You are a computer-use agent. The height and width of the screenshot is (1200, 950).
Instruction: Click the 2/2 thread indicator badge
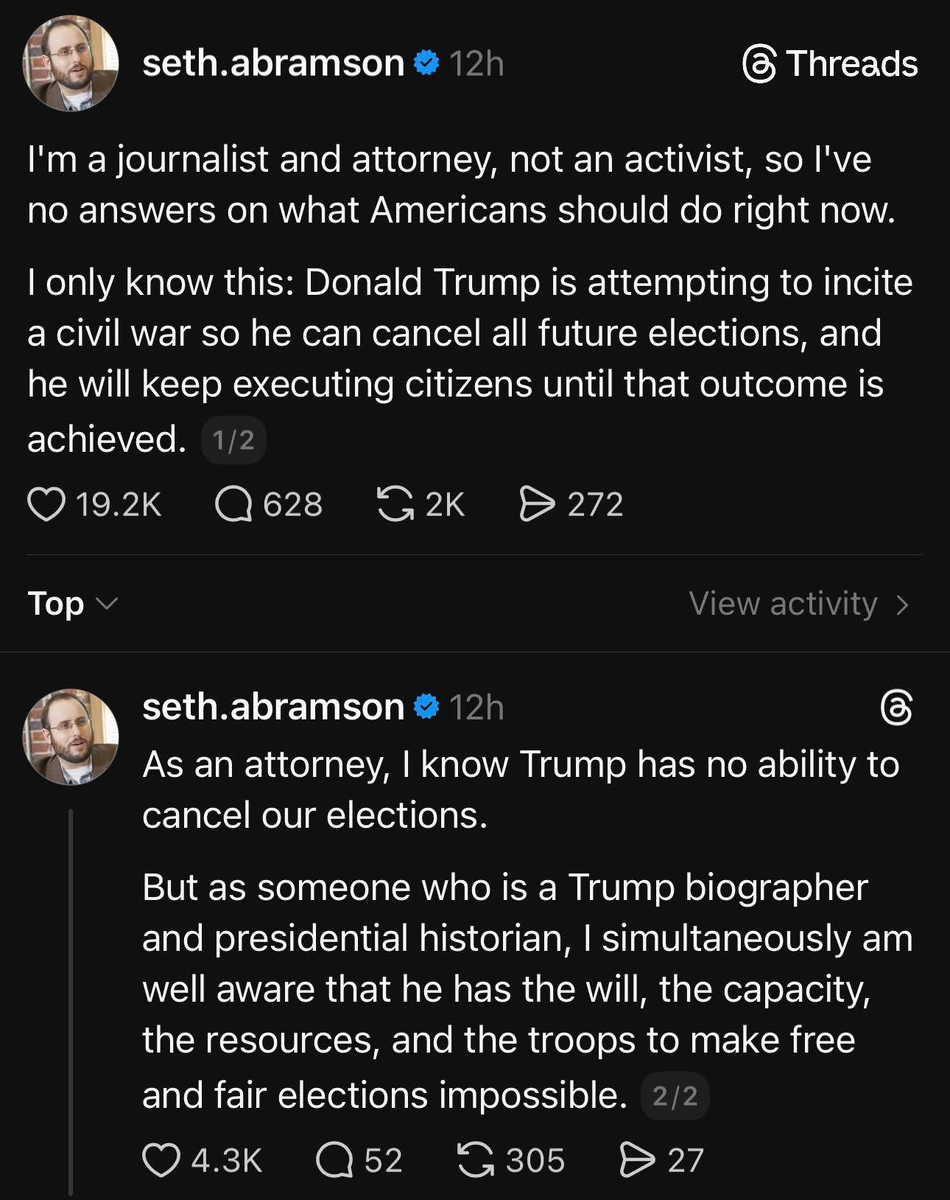(x=677, y=1097)
